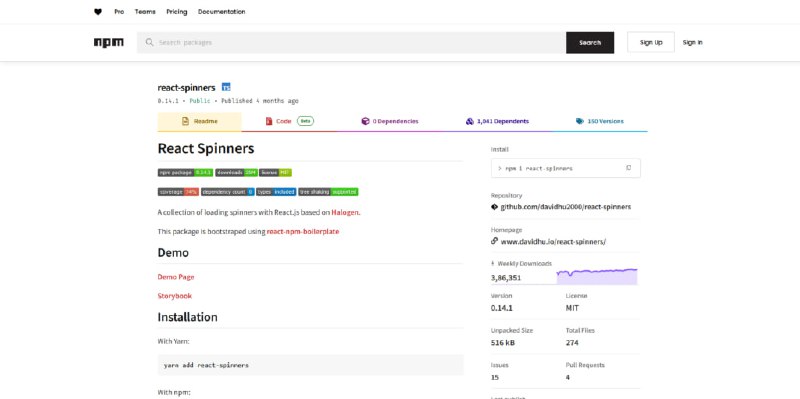Screen dimensions: 800x399
Task: Click the magnifier icon in search box
Action: tap(149, 42)
